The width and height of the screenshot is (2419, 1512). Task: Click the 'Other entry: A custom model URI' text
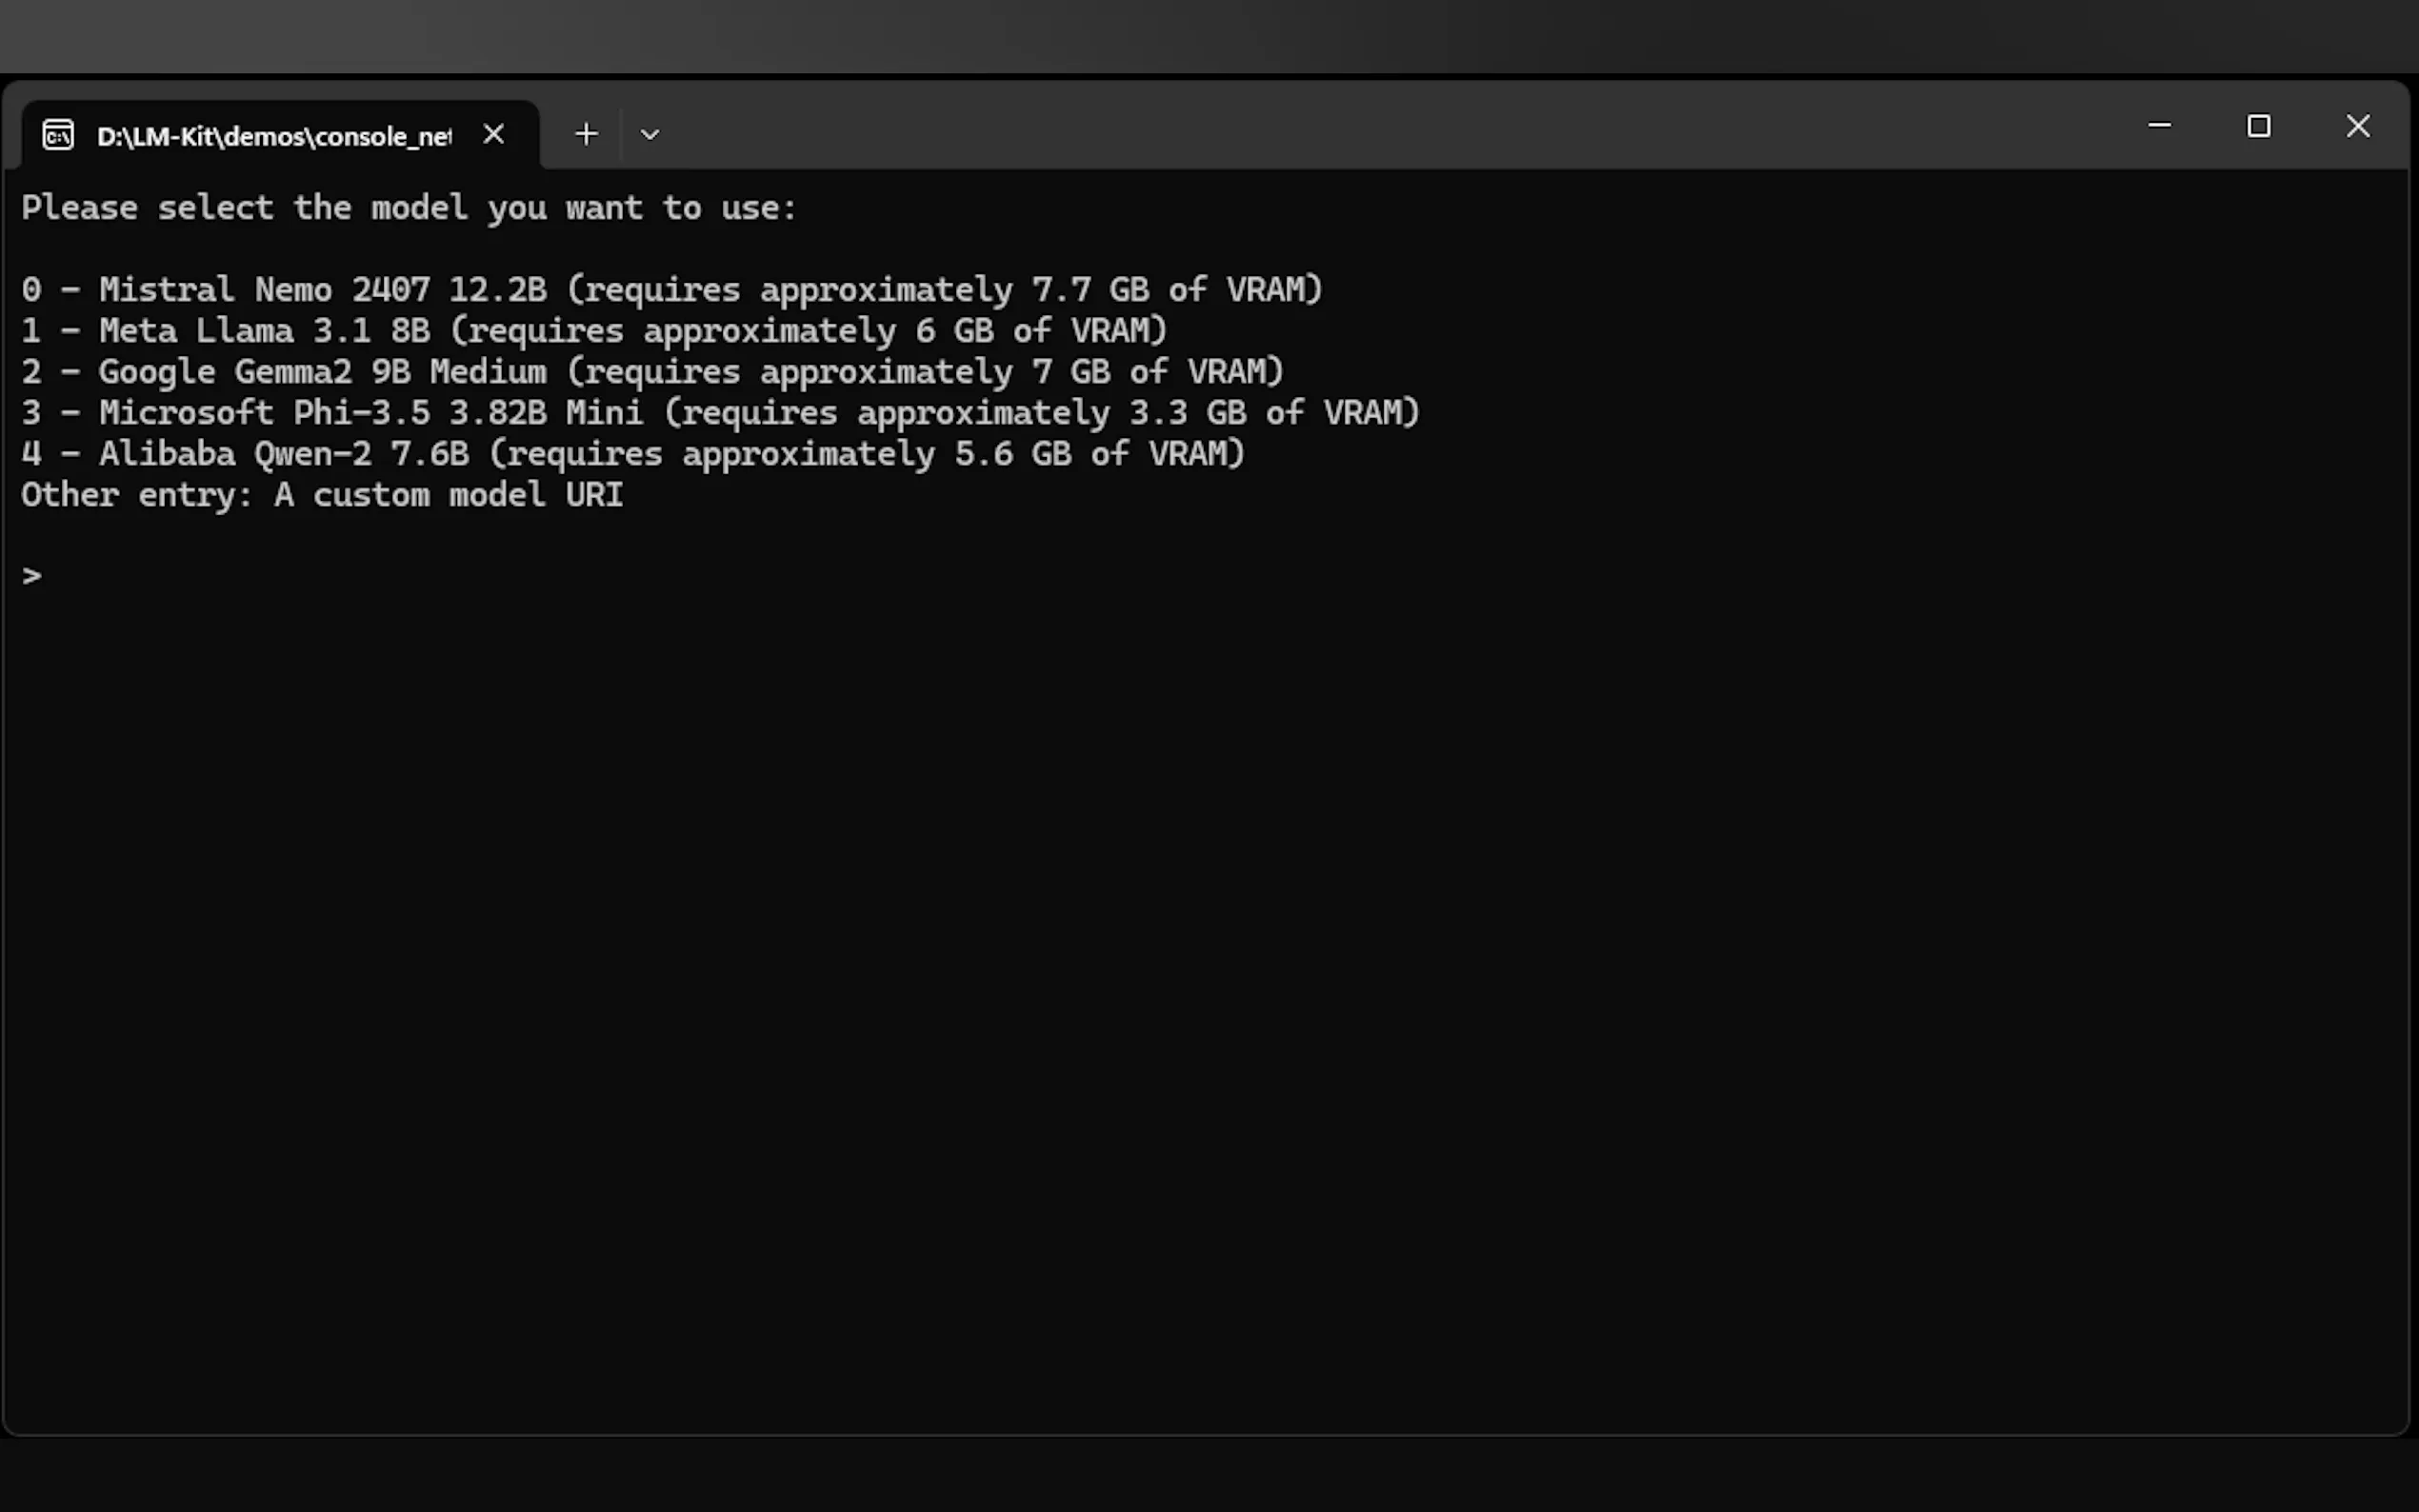(x=321, y=495)
